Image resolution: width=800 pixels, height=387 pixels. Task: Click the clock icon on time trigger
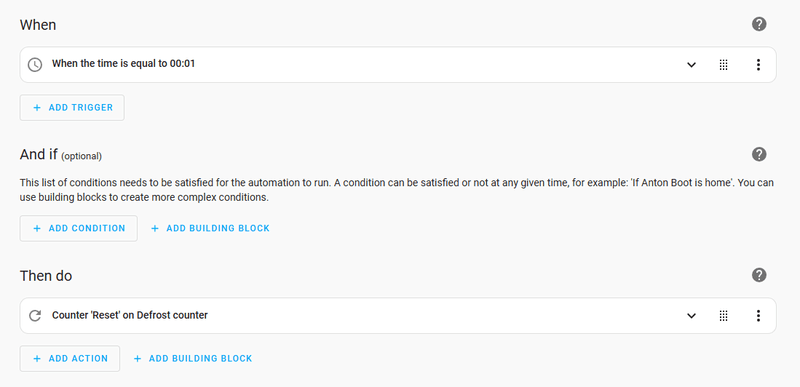point(35,65)
